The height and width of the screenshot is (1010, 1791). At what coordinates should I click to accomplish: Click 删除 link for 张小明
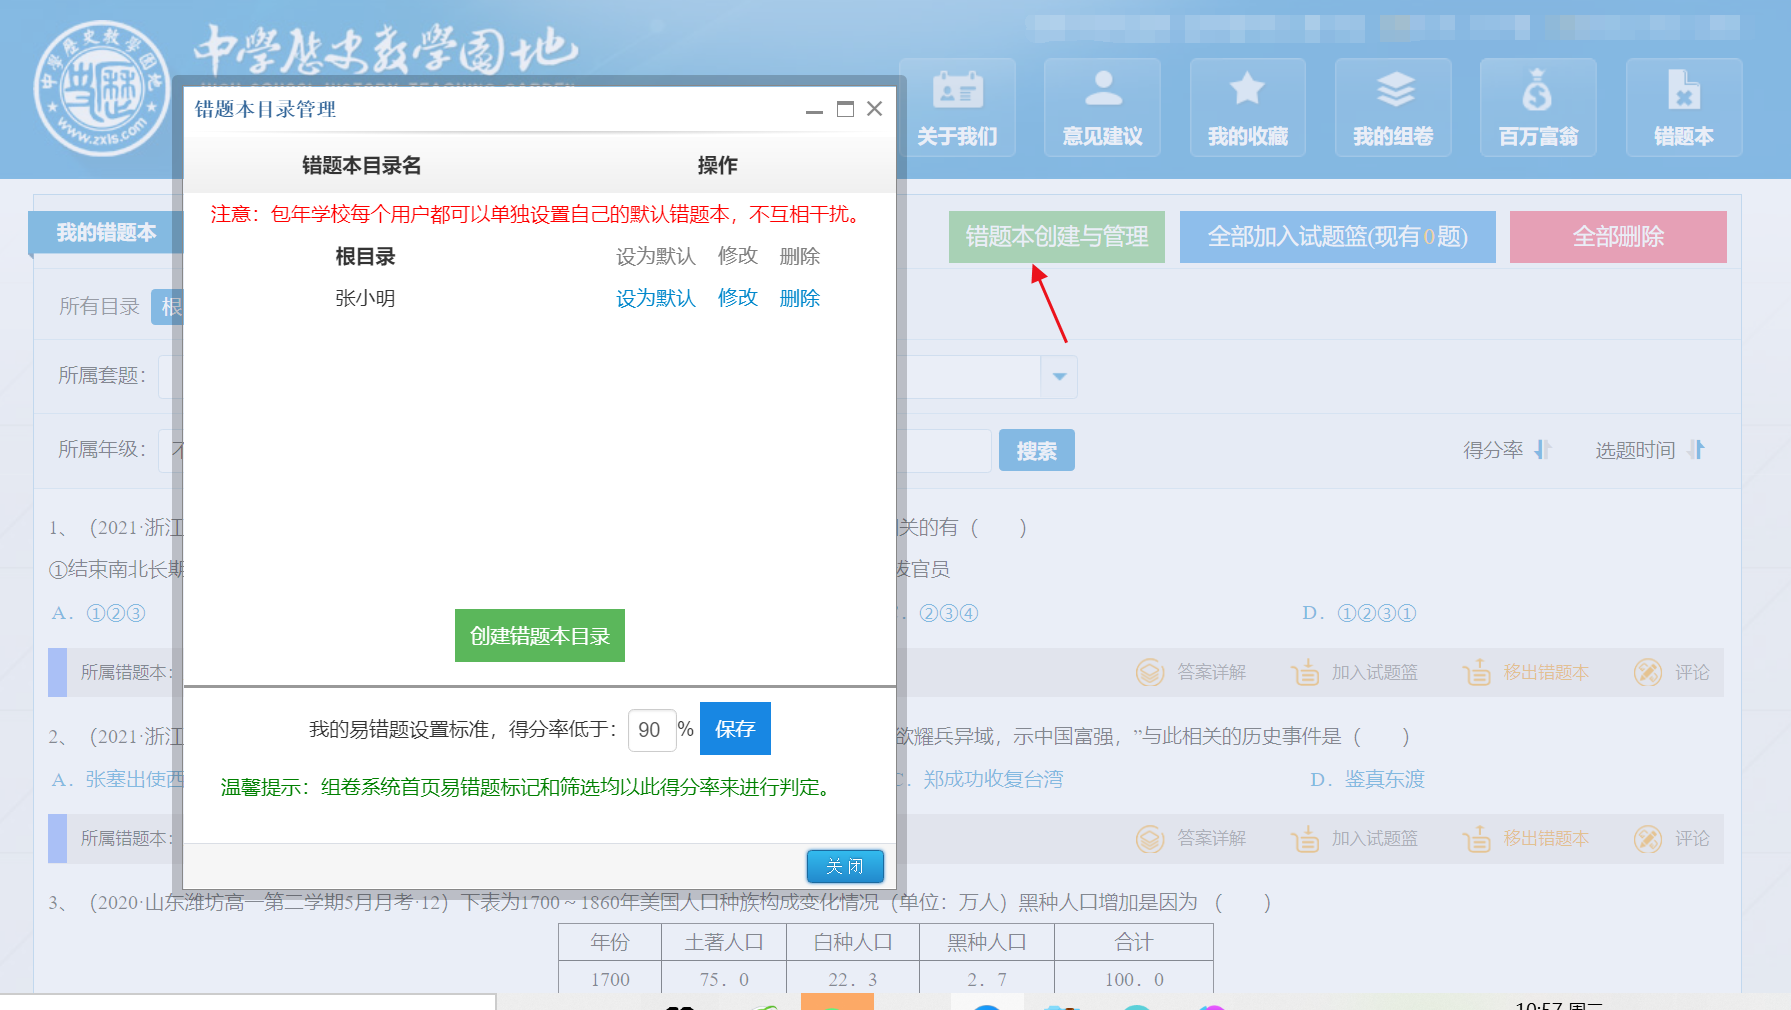coord(799,298)
